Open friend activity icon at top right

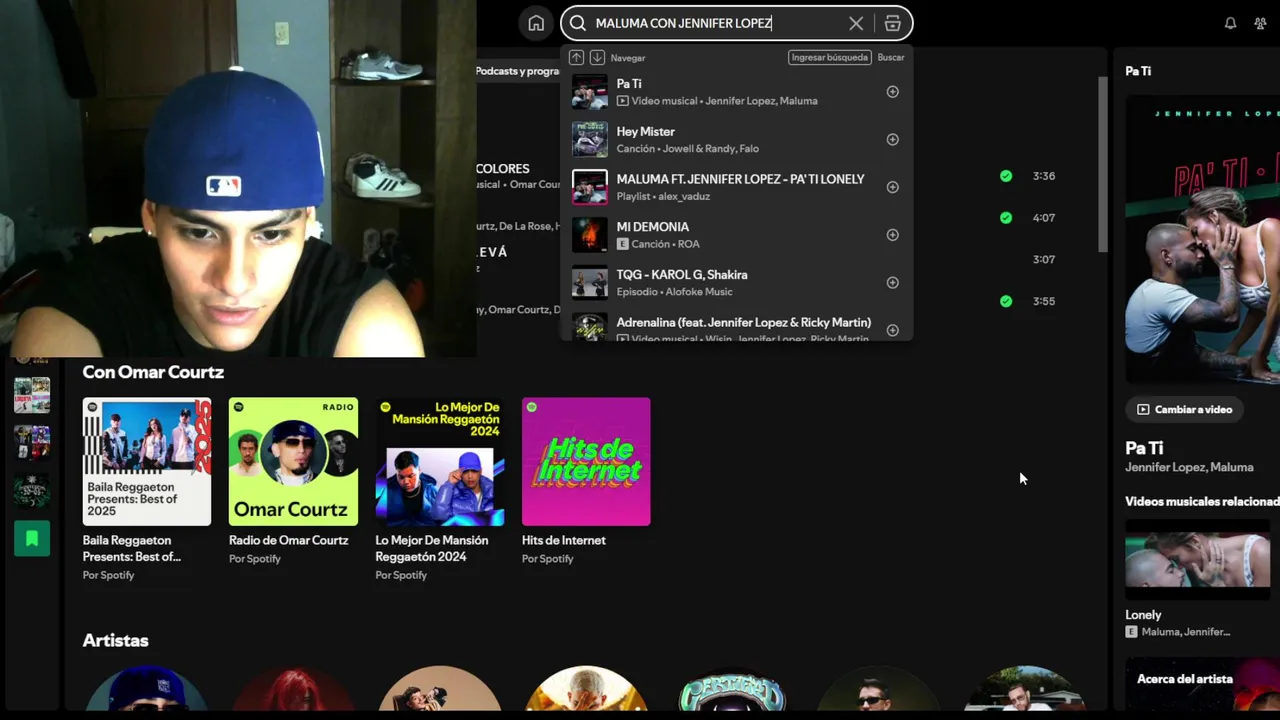[x=1260, y=23]
